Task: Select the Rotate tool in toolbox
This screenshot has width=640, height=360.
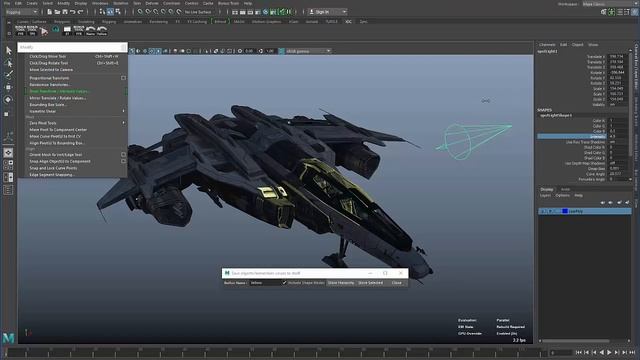Action: (x=9, y=100)
